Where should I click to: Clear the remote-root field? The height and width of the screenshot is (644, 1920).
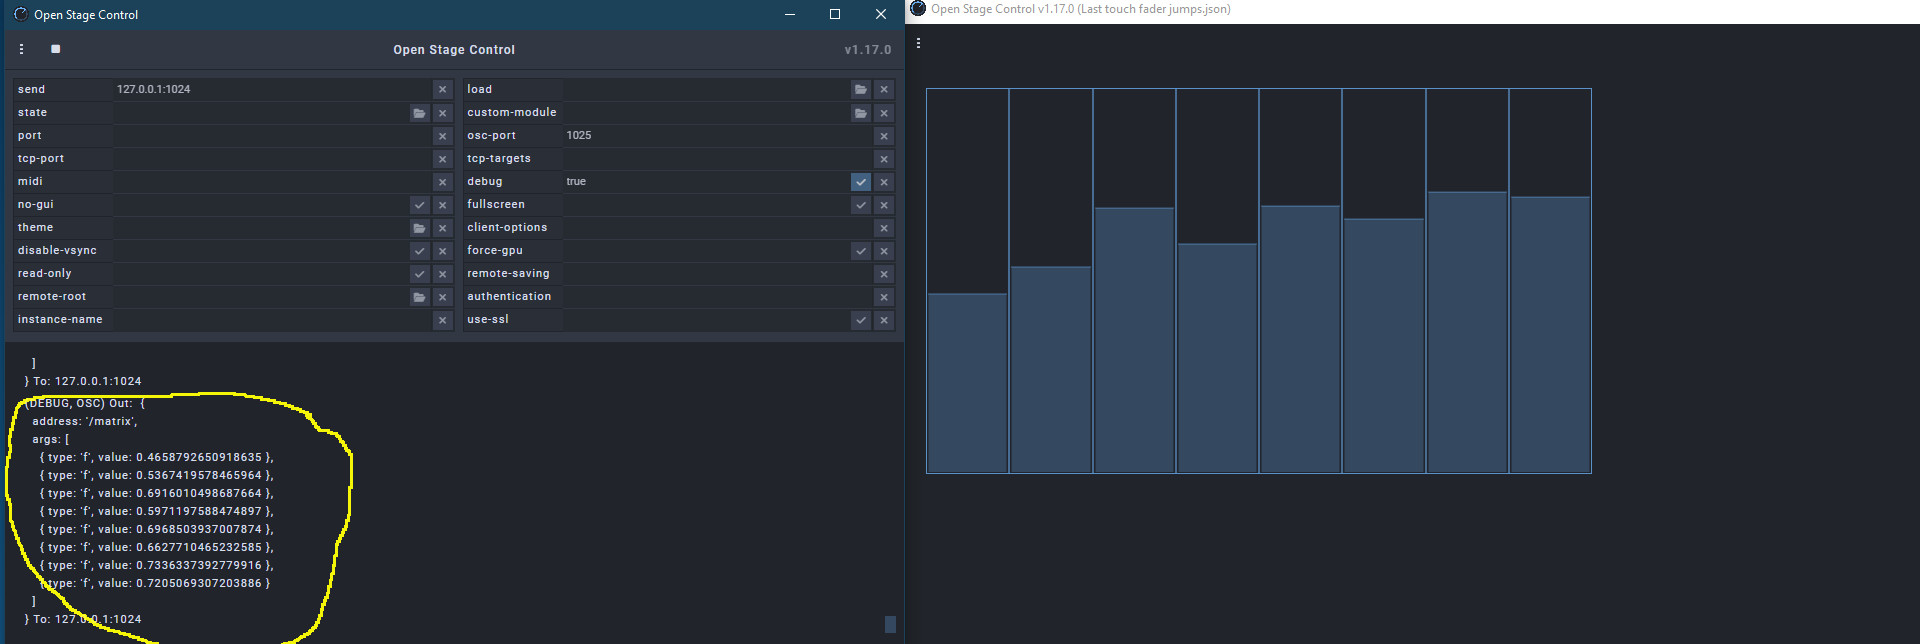[x=442, y=297]
